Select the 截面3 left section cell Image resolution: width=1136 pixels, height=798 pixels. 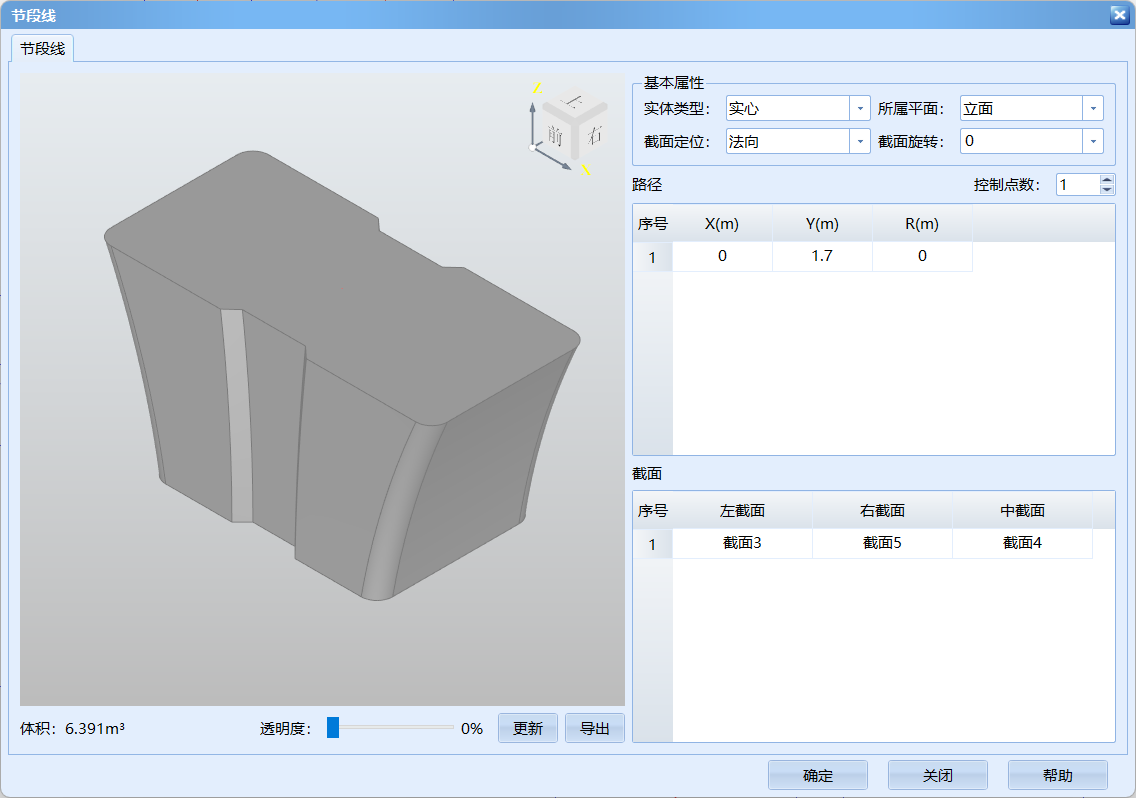[x=742, y=544]
